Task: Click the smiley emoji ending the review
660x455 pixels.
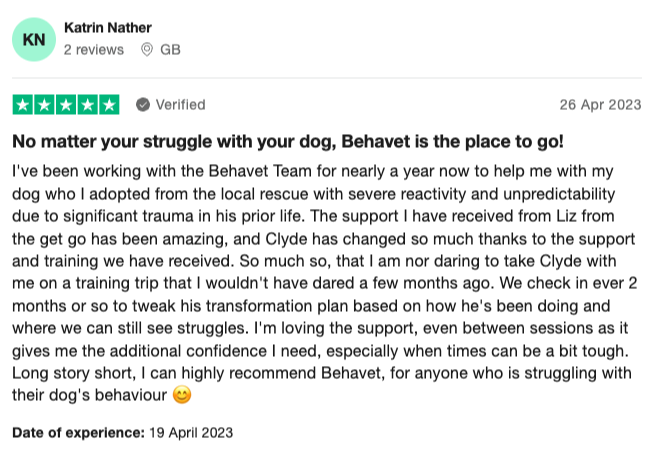Action: click(x=182, y=395)
